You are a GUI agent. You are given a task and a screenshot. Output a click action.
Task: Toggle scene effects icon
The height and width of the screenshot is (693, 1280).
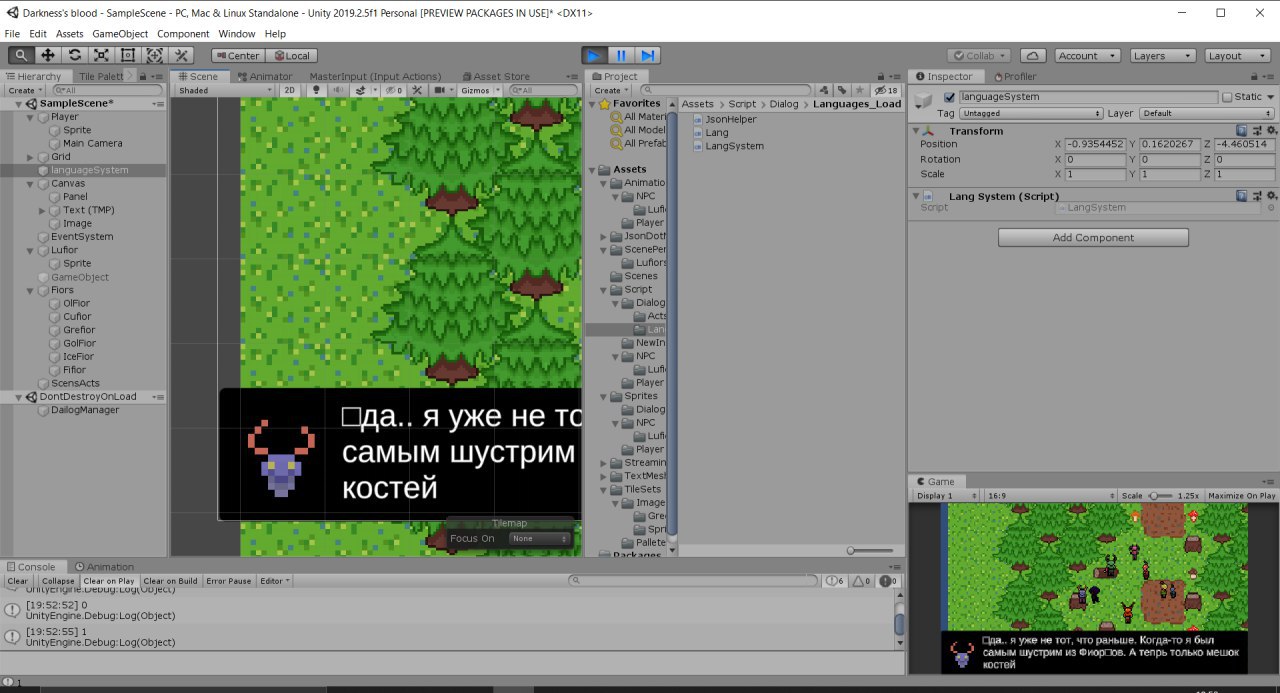pyautogui.click(x=360, y=90)
